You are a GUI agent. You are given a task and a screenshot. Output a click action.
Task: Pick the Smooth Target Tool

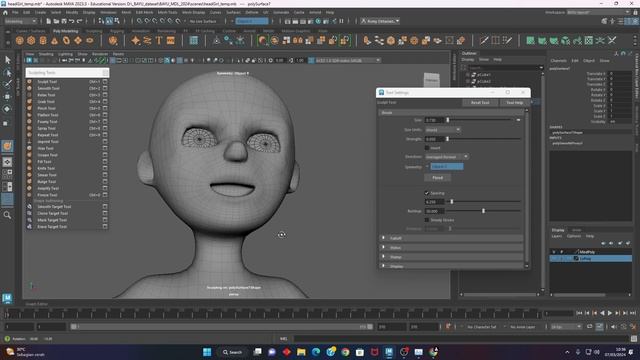pyautogui.click(x=54, y=207)
